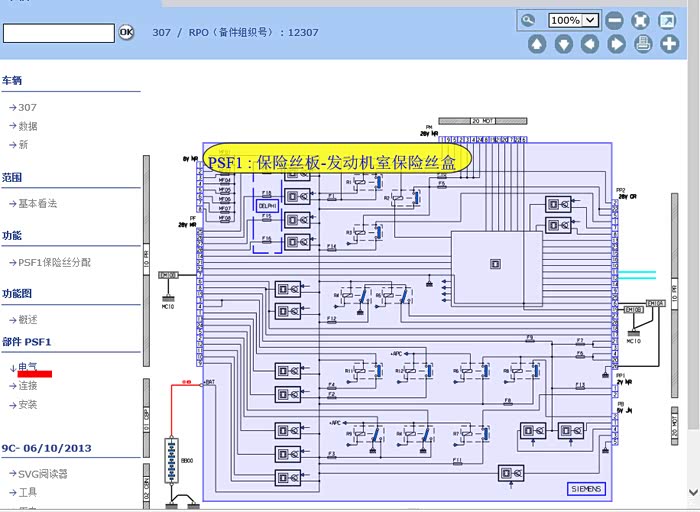The width and height of the screenshot is (700, 512).
Task: Open the 数据 link in sidebar
Action: [27, 126]
